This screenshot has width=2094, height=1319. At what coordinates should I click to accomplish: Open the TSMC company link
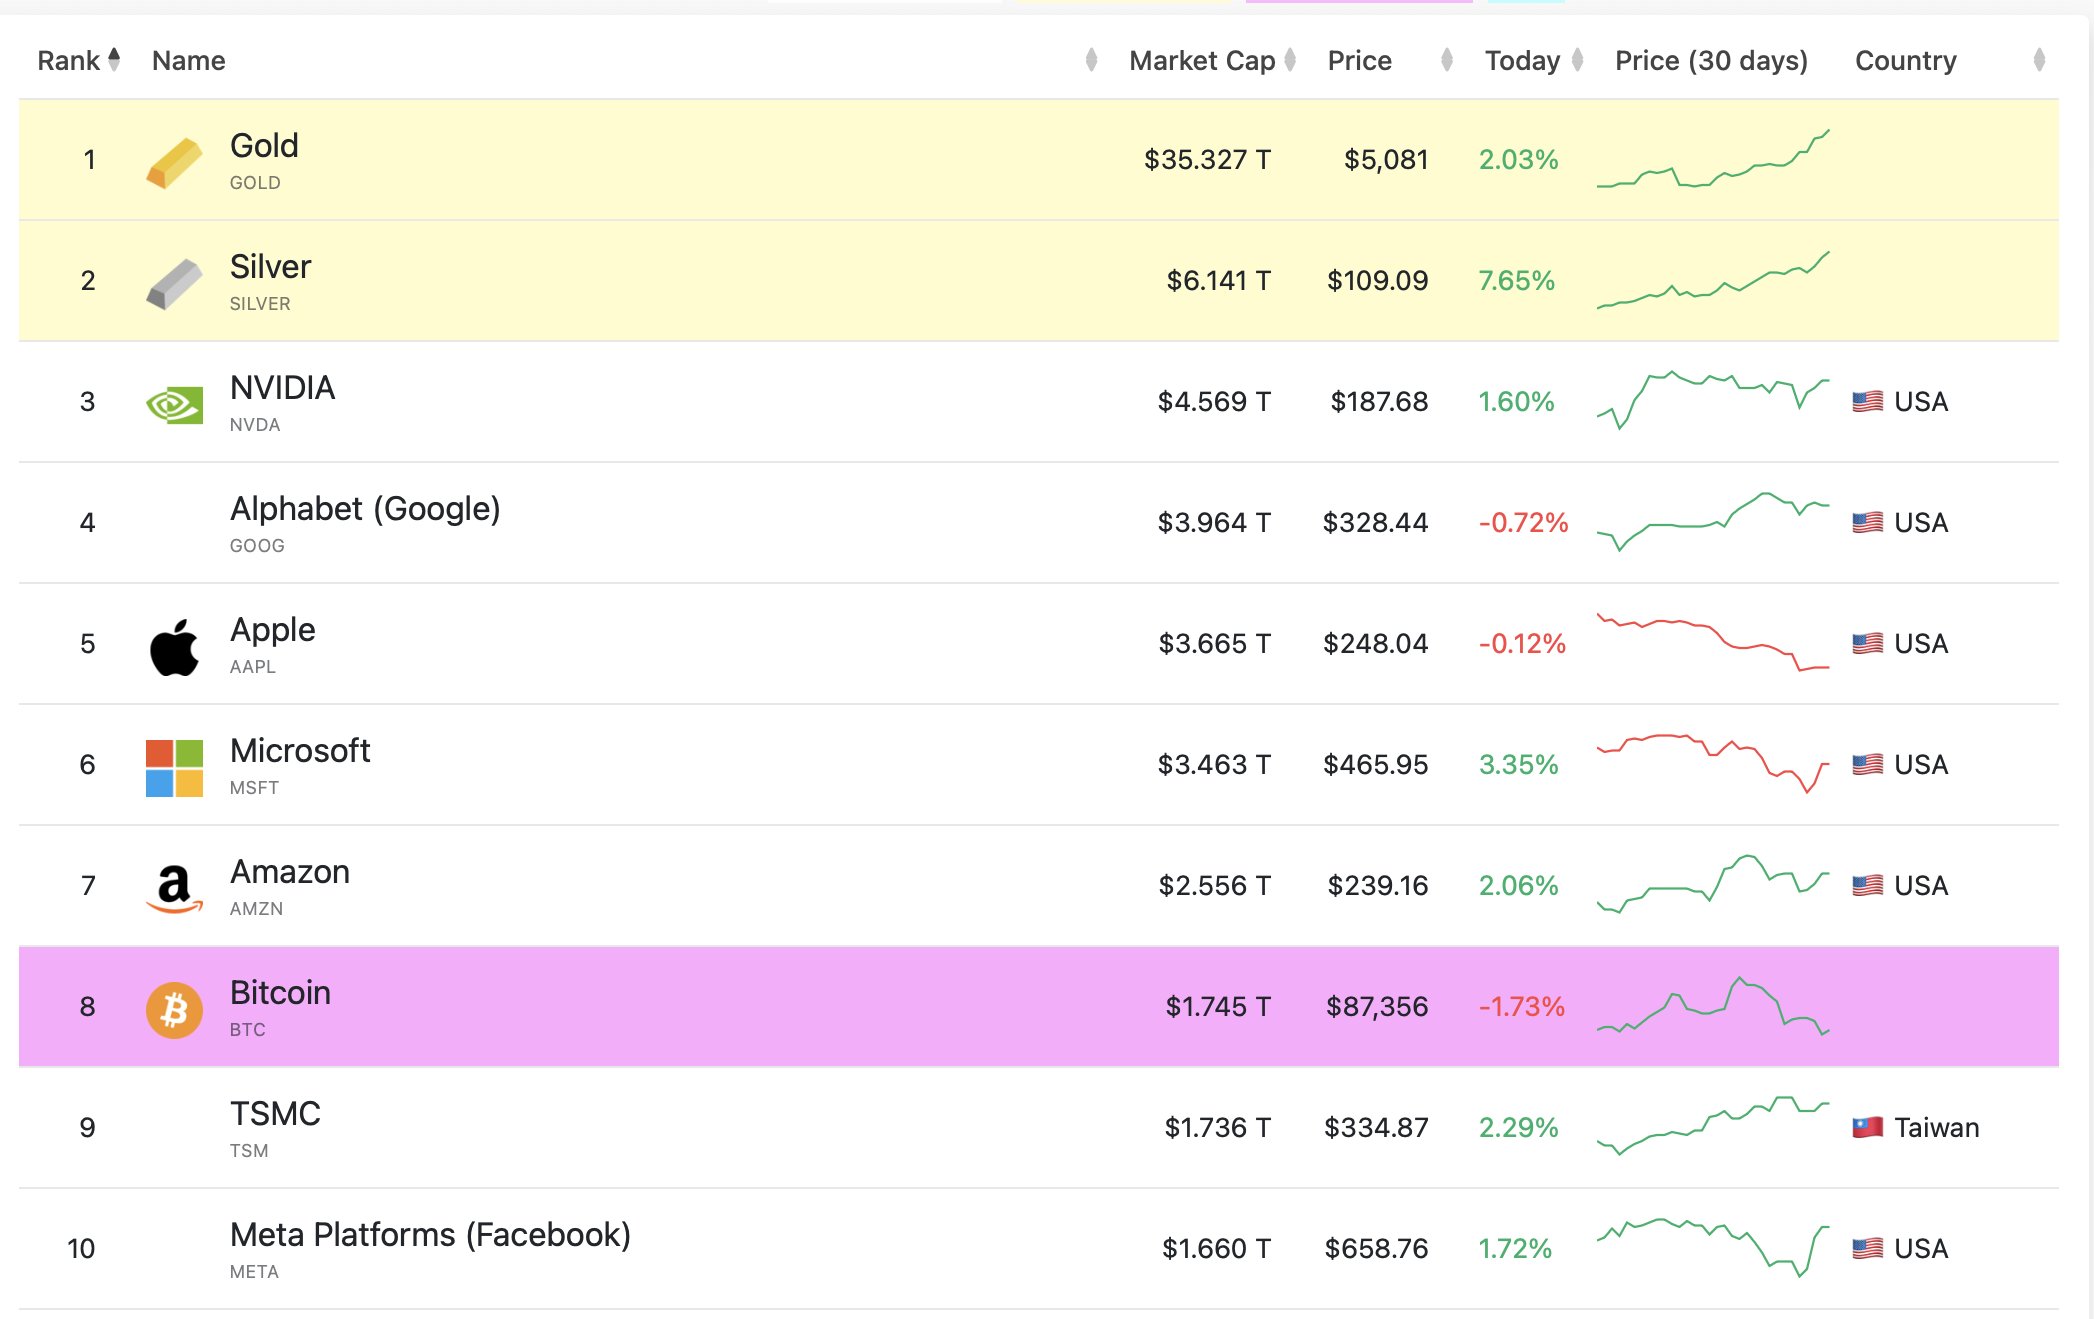[x=275, y=1114]
